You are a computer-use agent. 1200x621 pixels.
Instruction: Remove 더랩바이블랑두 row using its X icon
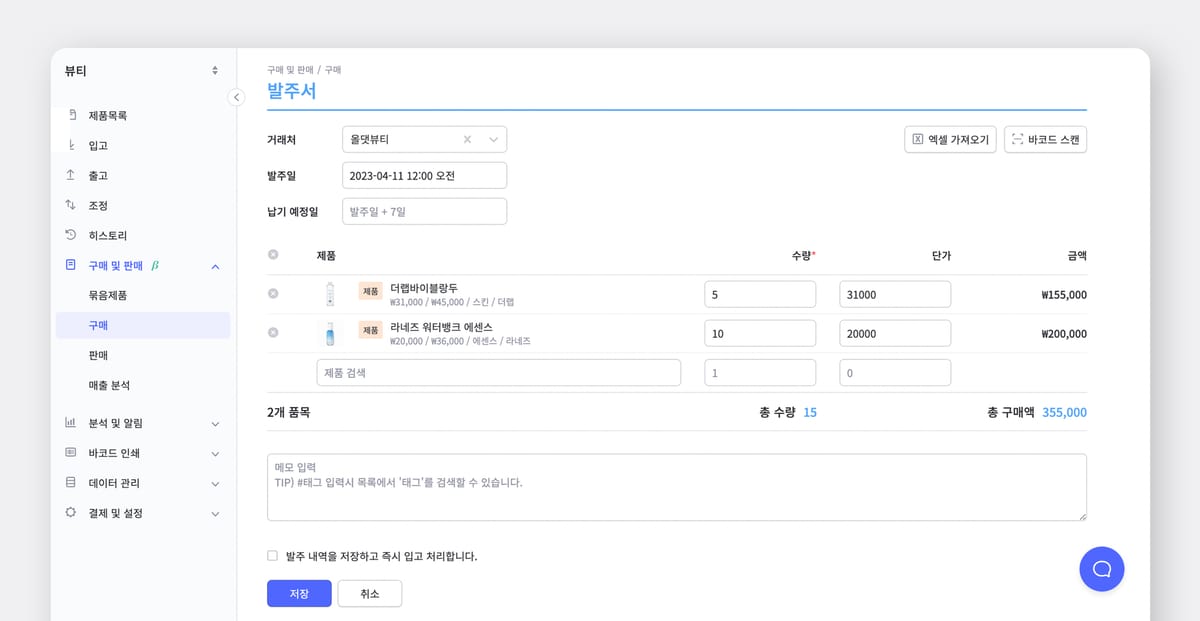[x=272, y=293]
